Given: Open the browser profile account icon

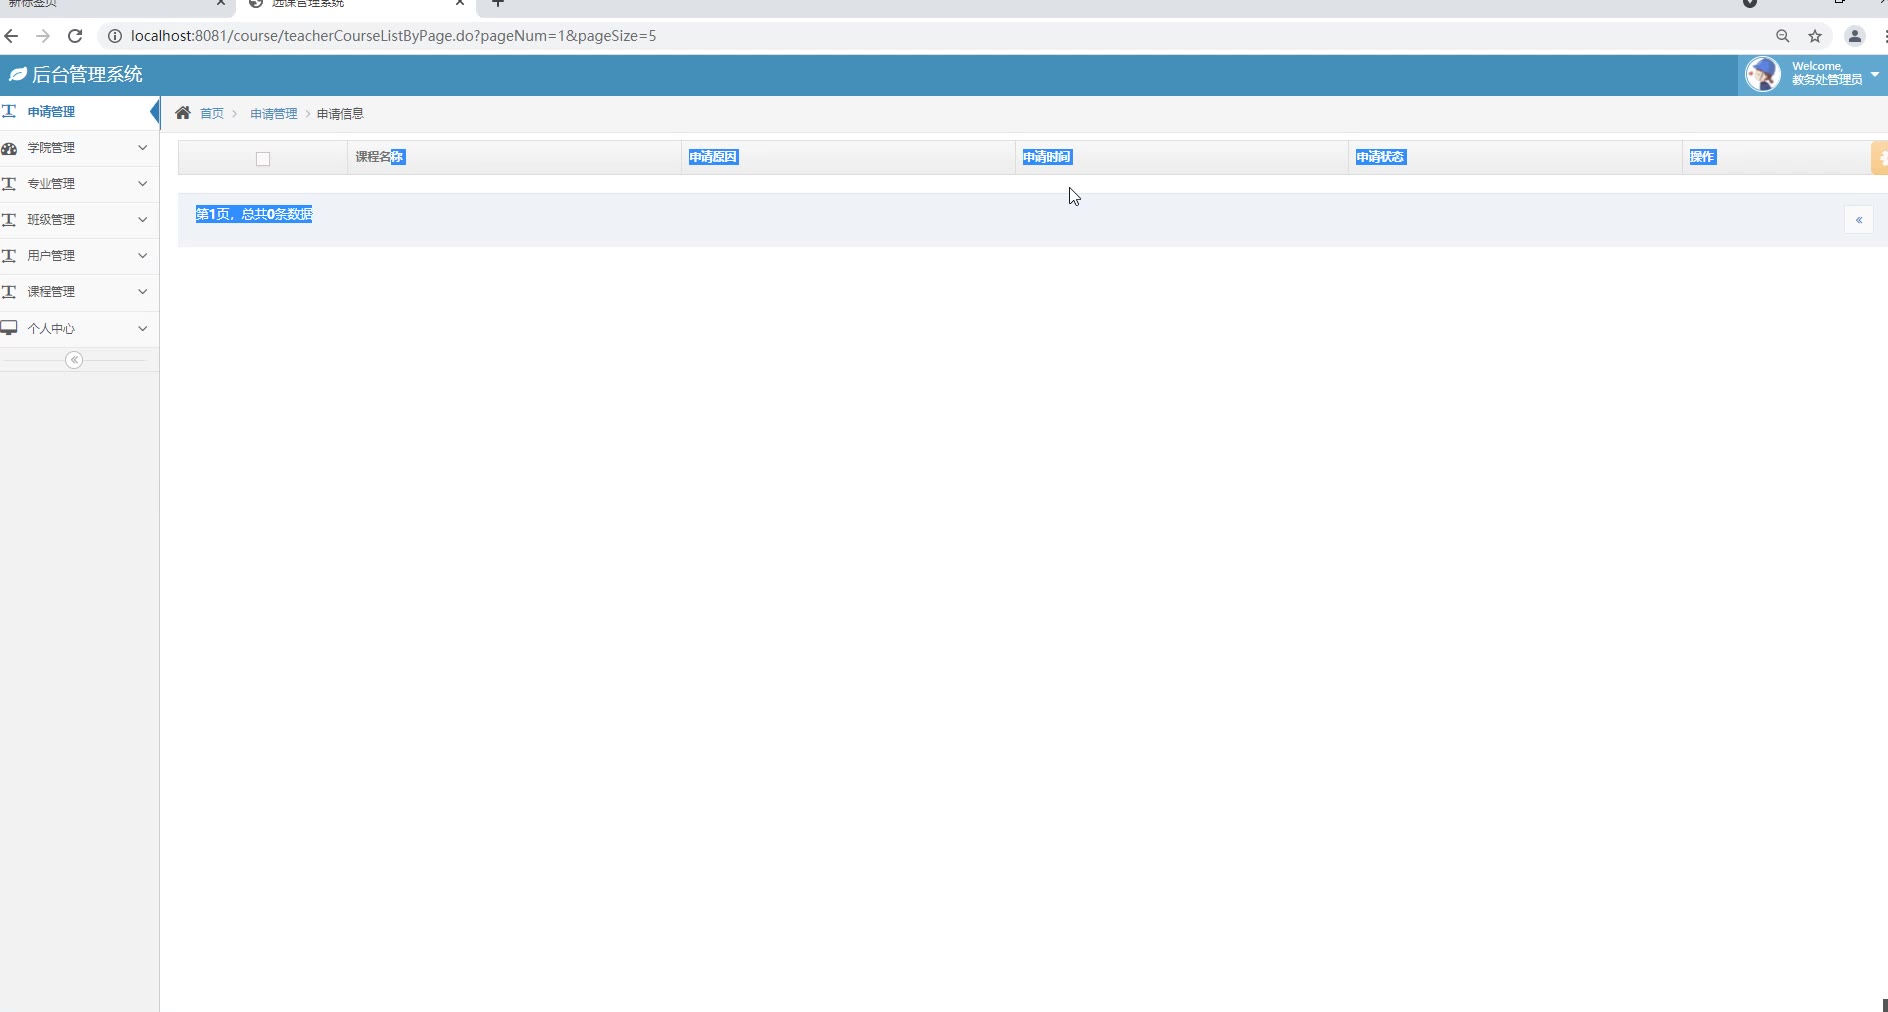Looking at the screenshot, I should coord(1854,36).
